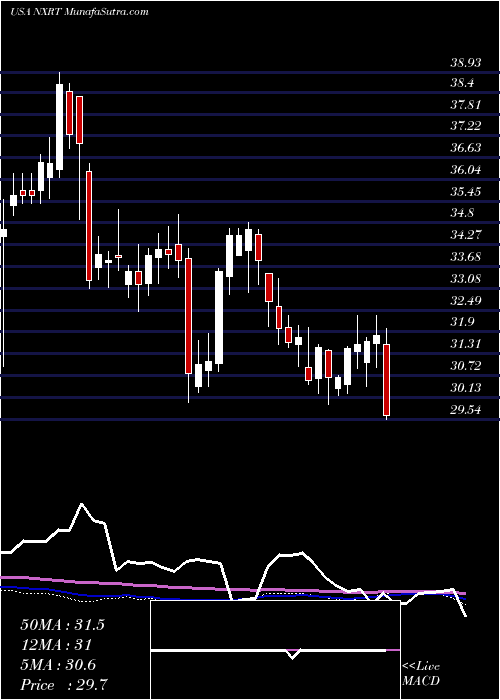Click the 32.49 price axis label
500x700 pixels.
(x=466, y=300)
